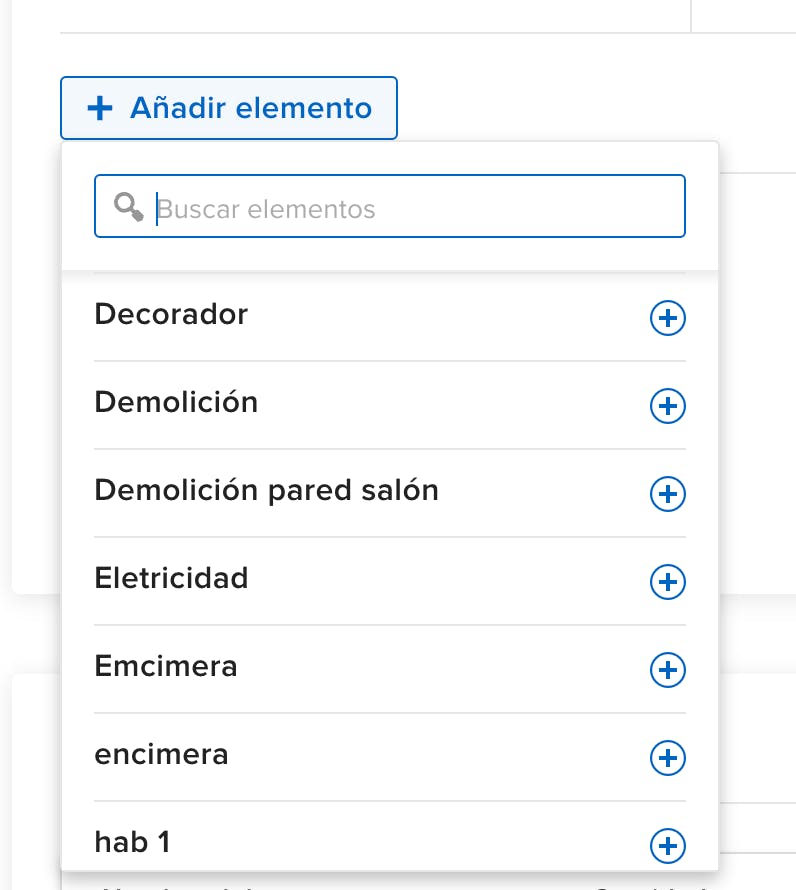Select the Decorador list entry
The height and width of the screenshot is (890, 796).
(x=171, y=314)
